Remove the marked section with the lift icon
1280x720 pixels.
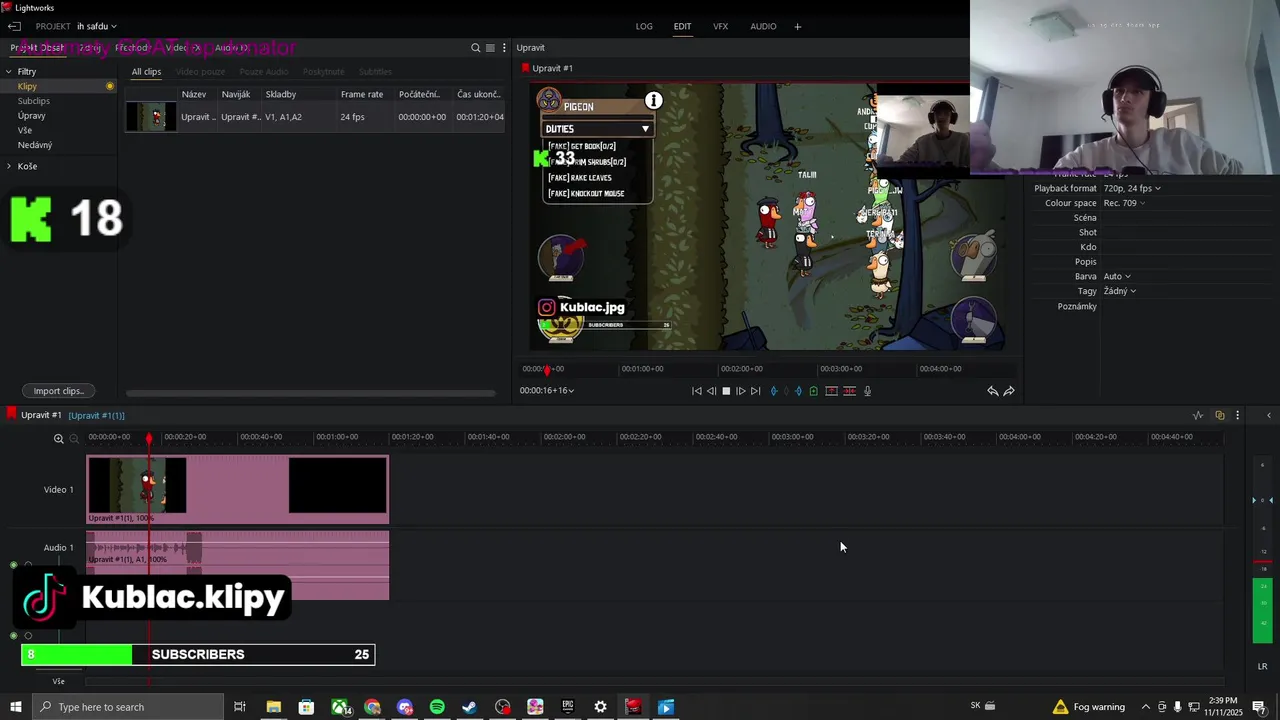pyautogui.click(x=831, y=391)
